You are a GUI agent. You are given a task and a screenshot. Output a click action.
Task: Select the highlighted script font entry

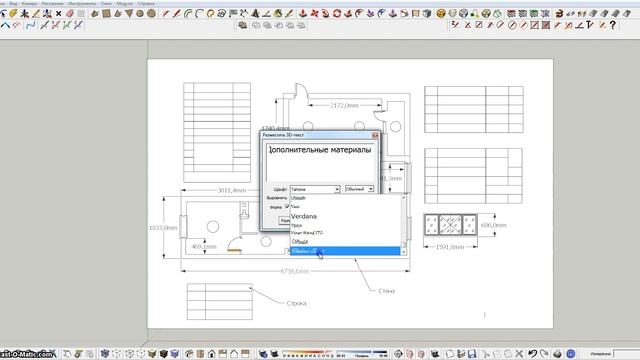[x=345, y=251]
